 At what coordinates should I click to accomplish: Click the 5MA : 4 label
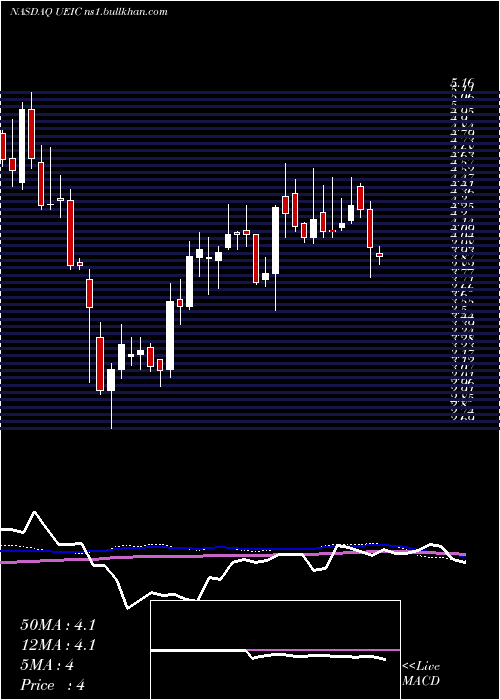(47, 665)
